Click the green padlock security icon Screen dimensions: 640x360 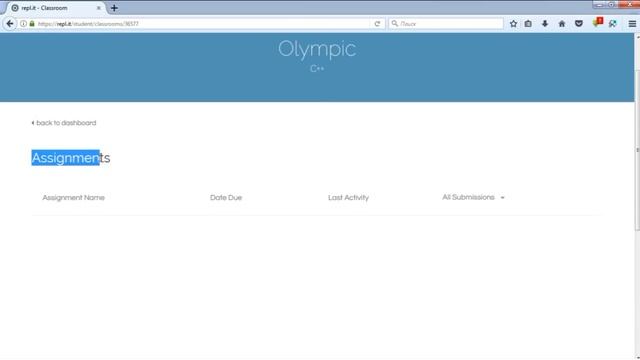(x=32, y=24)
